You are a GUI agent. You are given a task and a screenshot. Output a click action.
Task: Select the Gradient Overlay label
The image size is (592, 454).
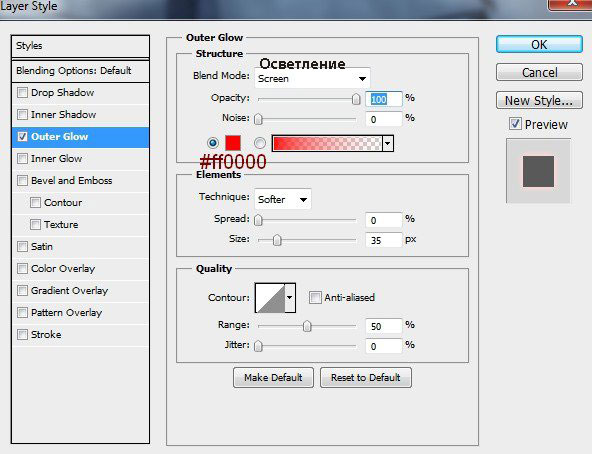69,290
